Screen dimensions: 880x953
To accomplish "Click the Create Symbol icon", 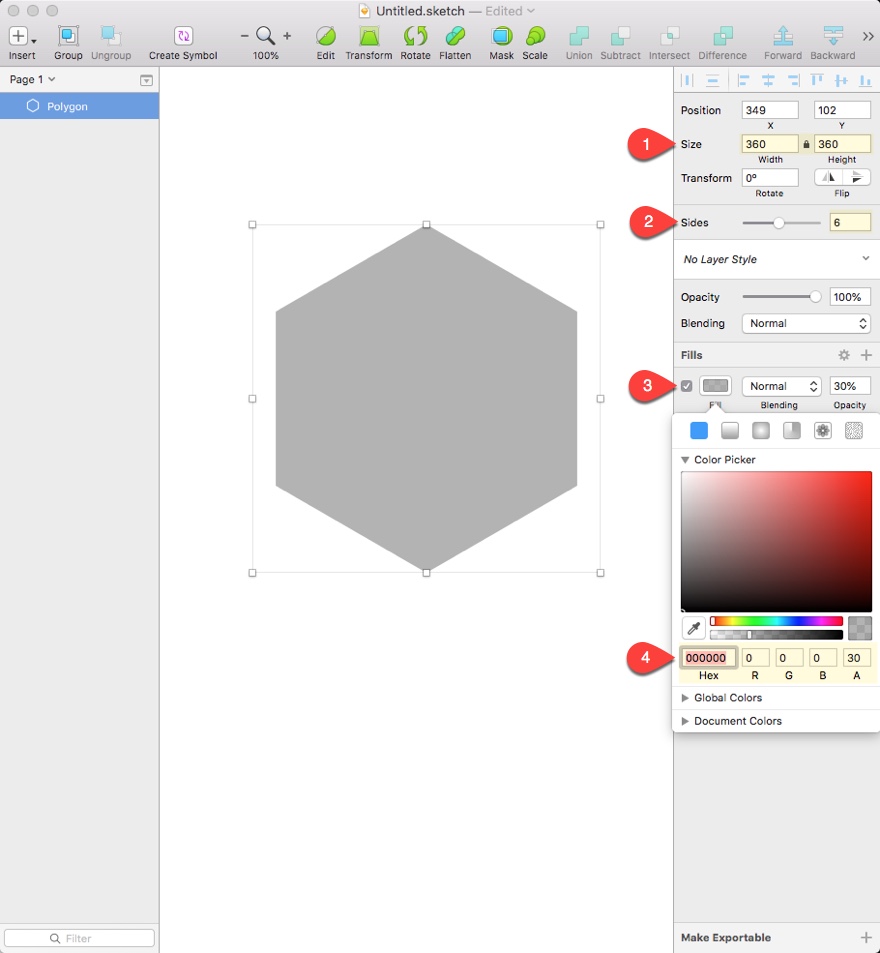I will coord(182,37).
